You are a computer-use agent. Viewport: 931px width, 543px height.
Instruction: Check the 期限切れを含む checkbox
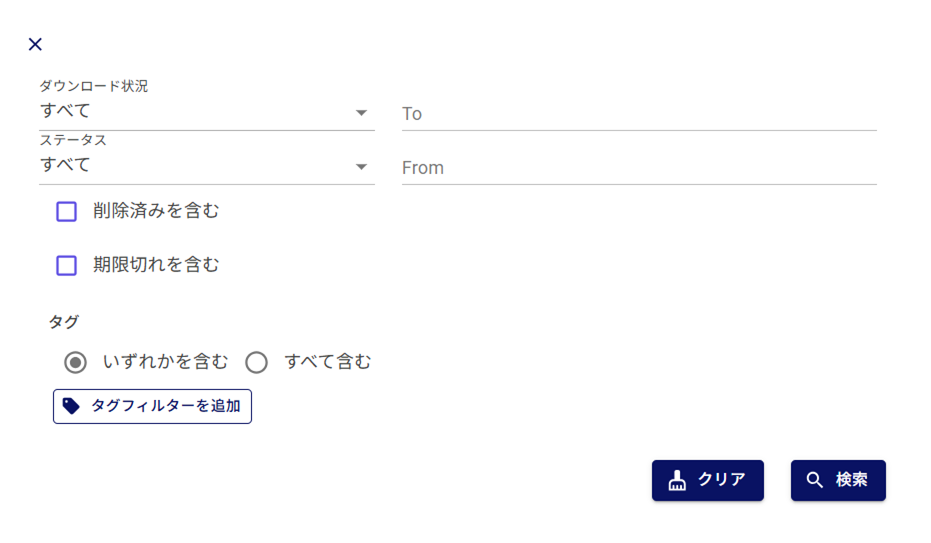[67, 265]
